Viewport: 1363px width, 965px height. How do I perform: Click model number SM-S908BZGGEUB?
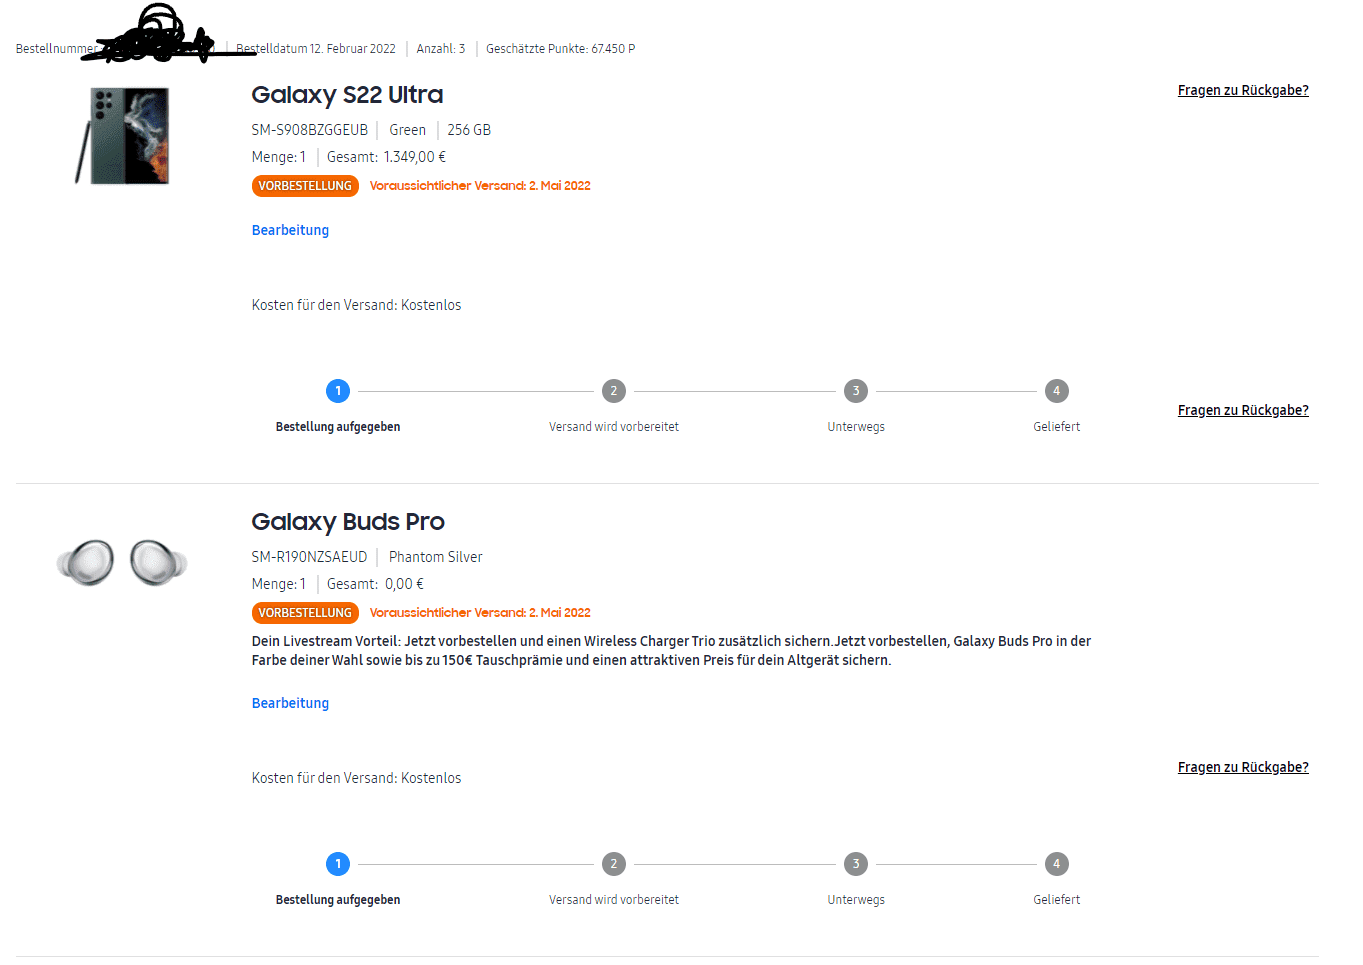(x=310, y=130)
